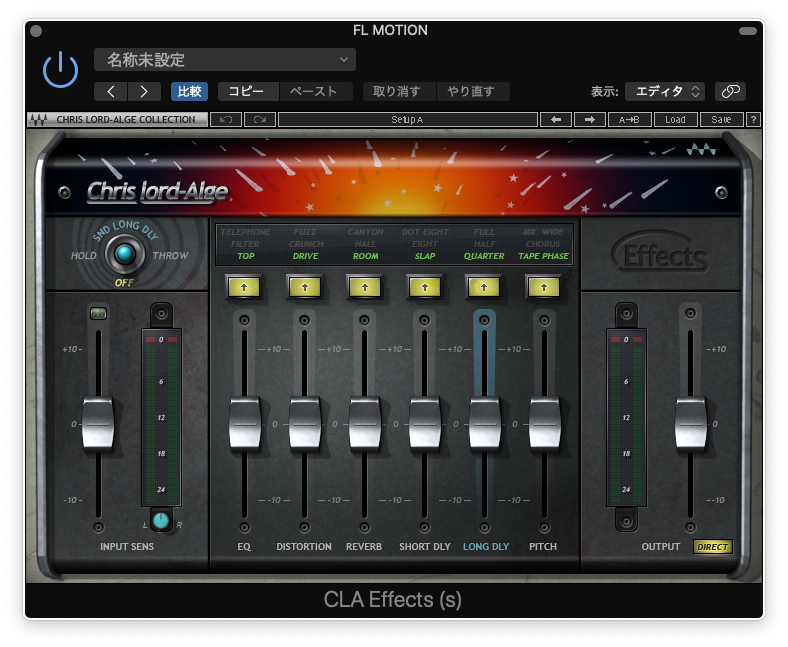Toggle the plugin power bypass button
The image size is (788, 647).
coord(60,69)
